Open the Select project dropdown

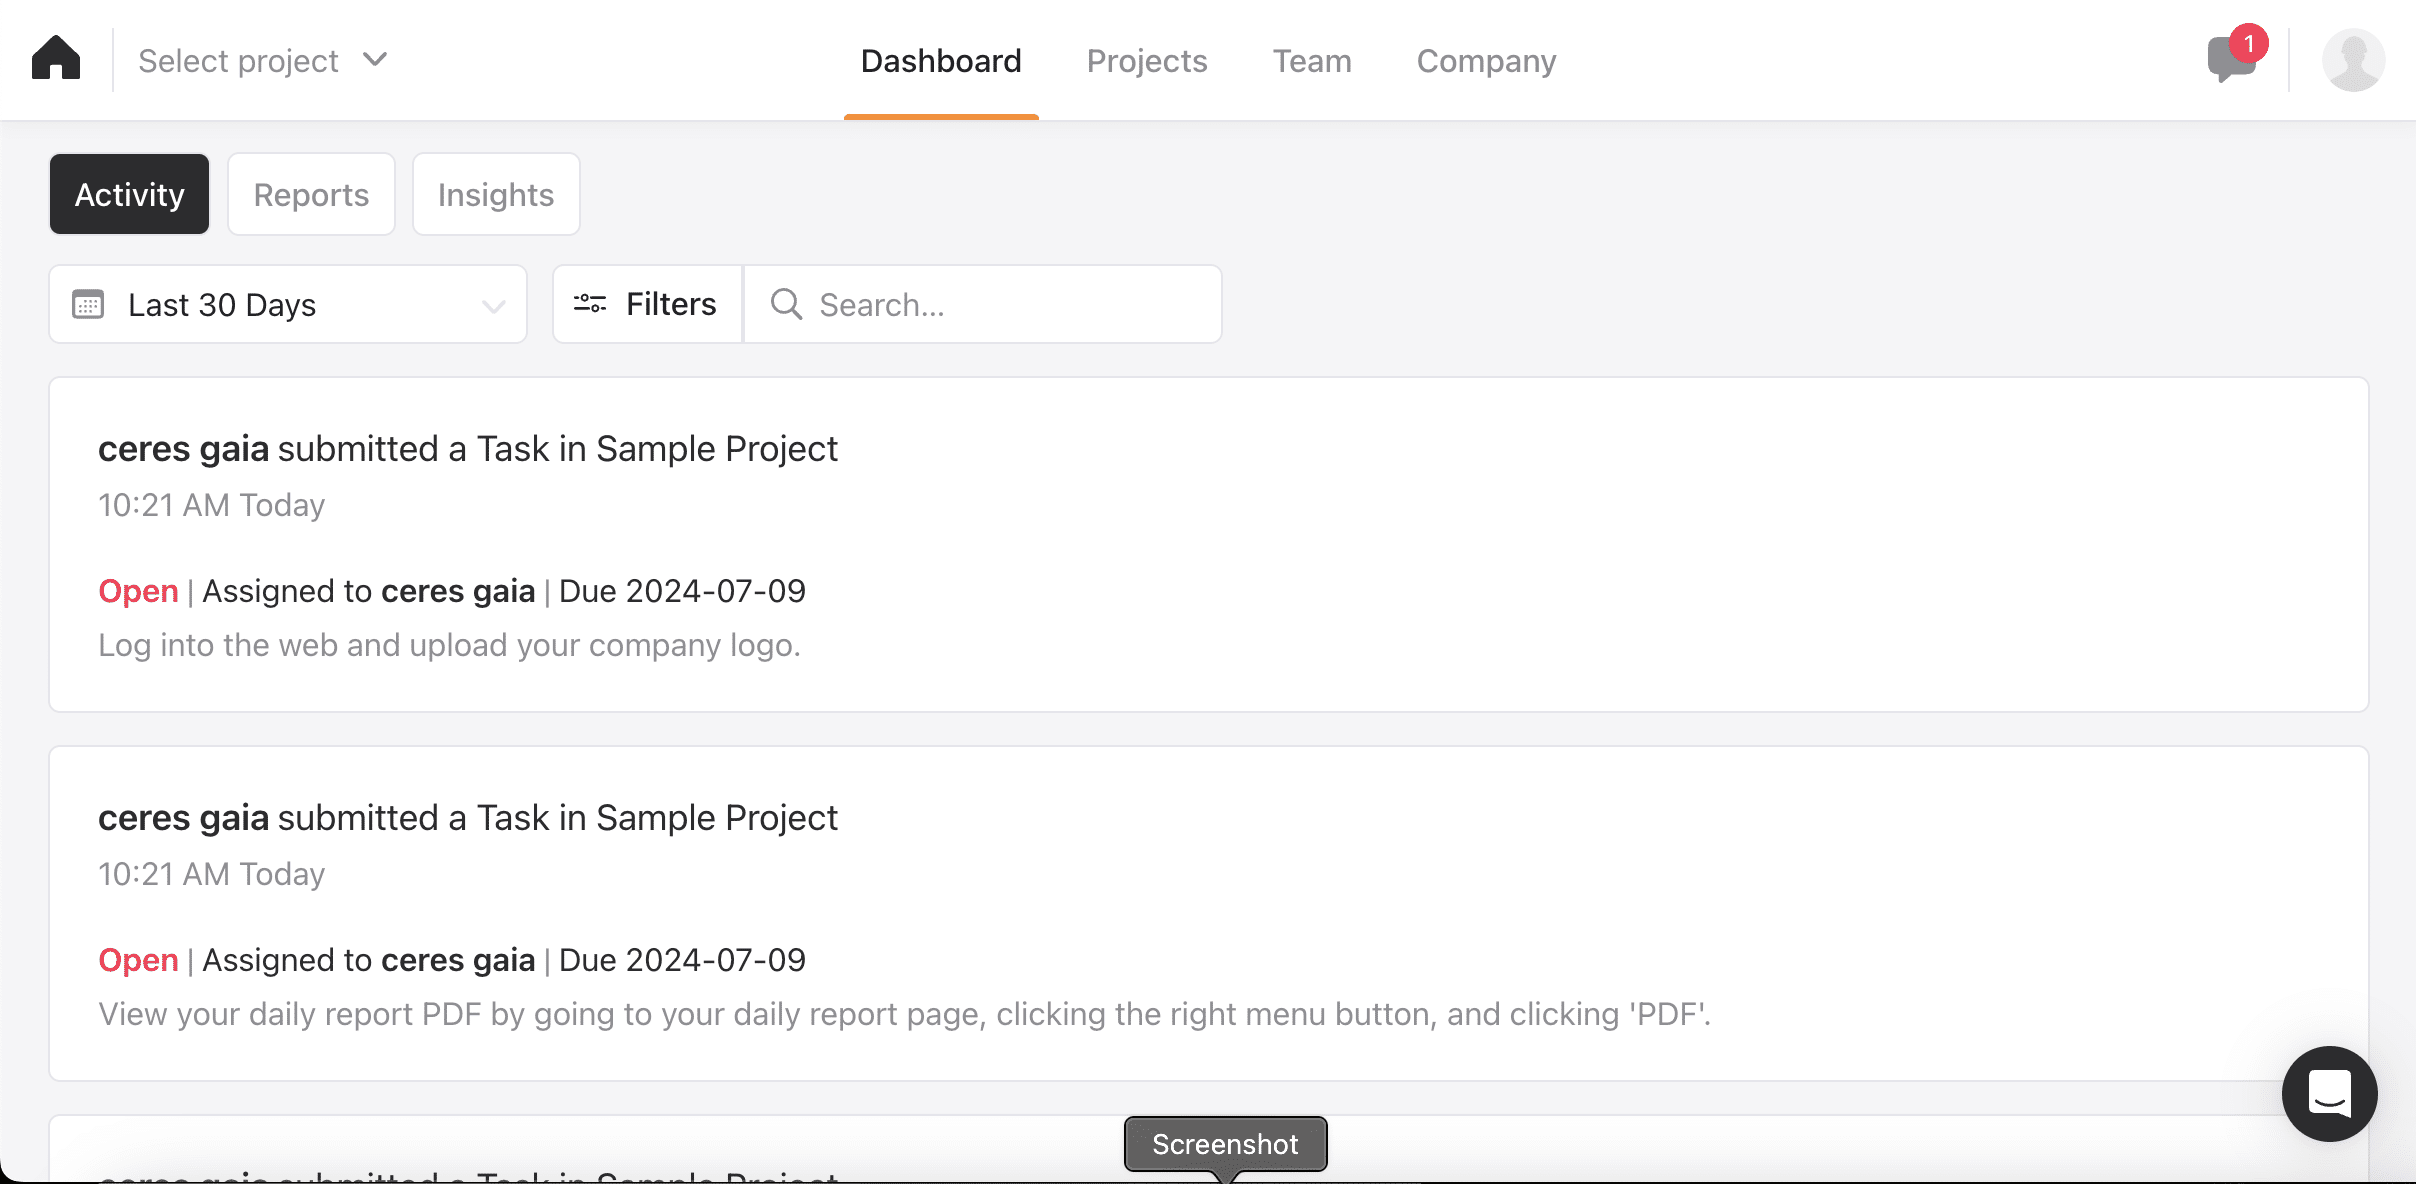[x=263, y=61]
